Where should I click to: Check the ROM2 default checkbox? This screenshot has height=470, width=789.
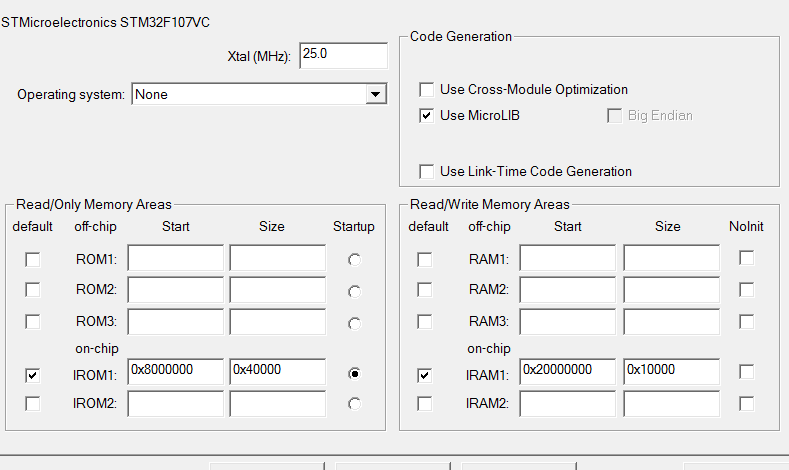[x=33, y=290]
